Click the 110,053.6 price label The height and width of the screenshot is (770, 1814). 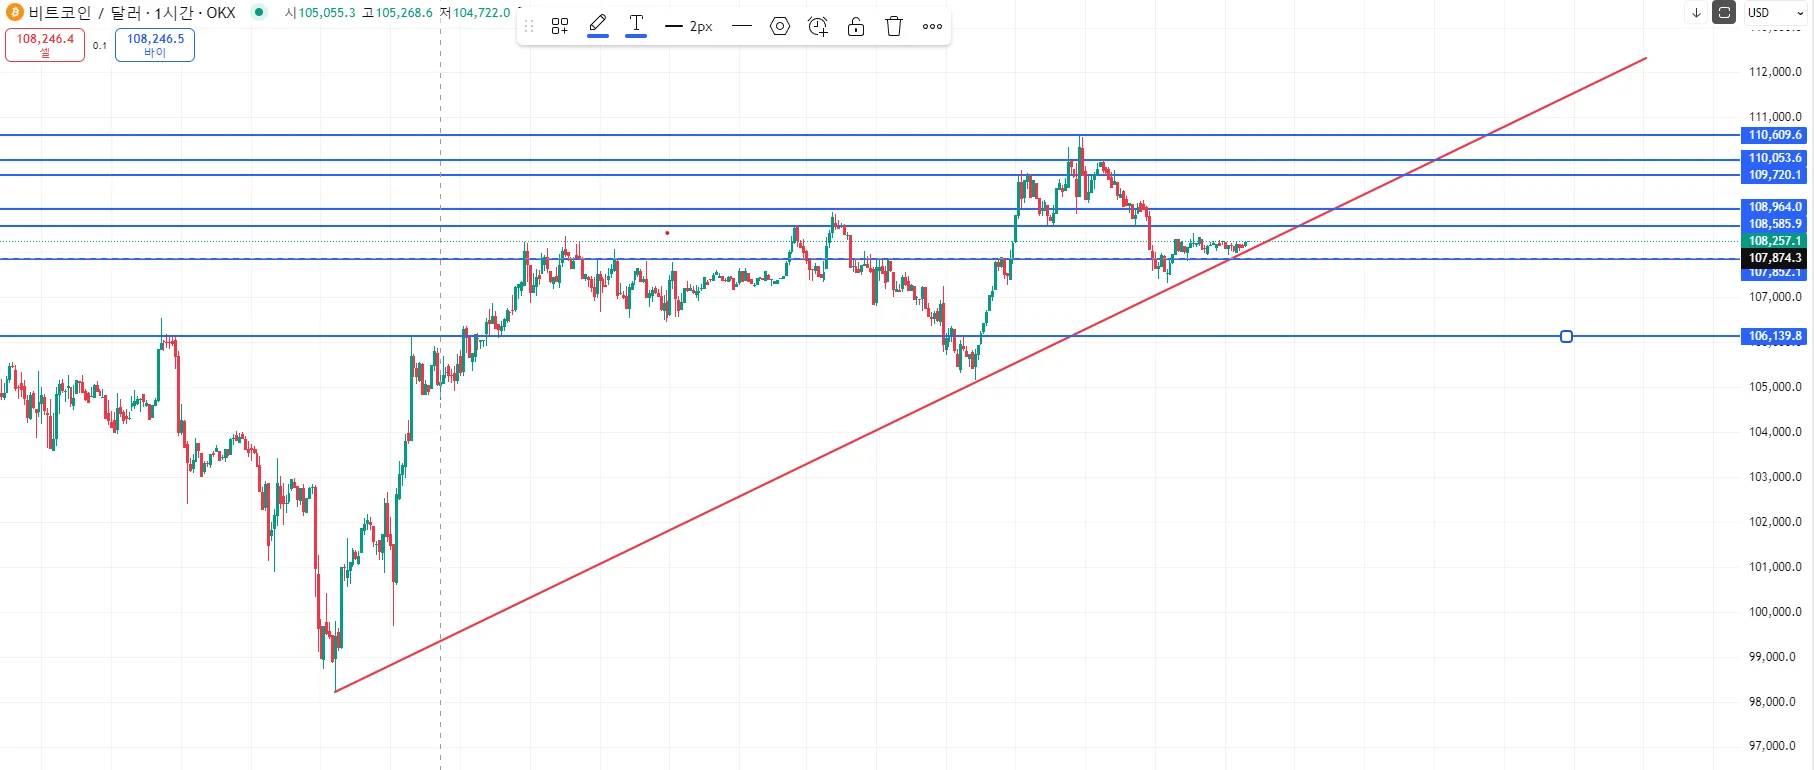pos(1774,158)
